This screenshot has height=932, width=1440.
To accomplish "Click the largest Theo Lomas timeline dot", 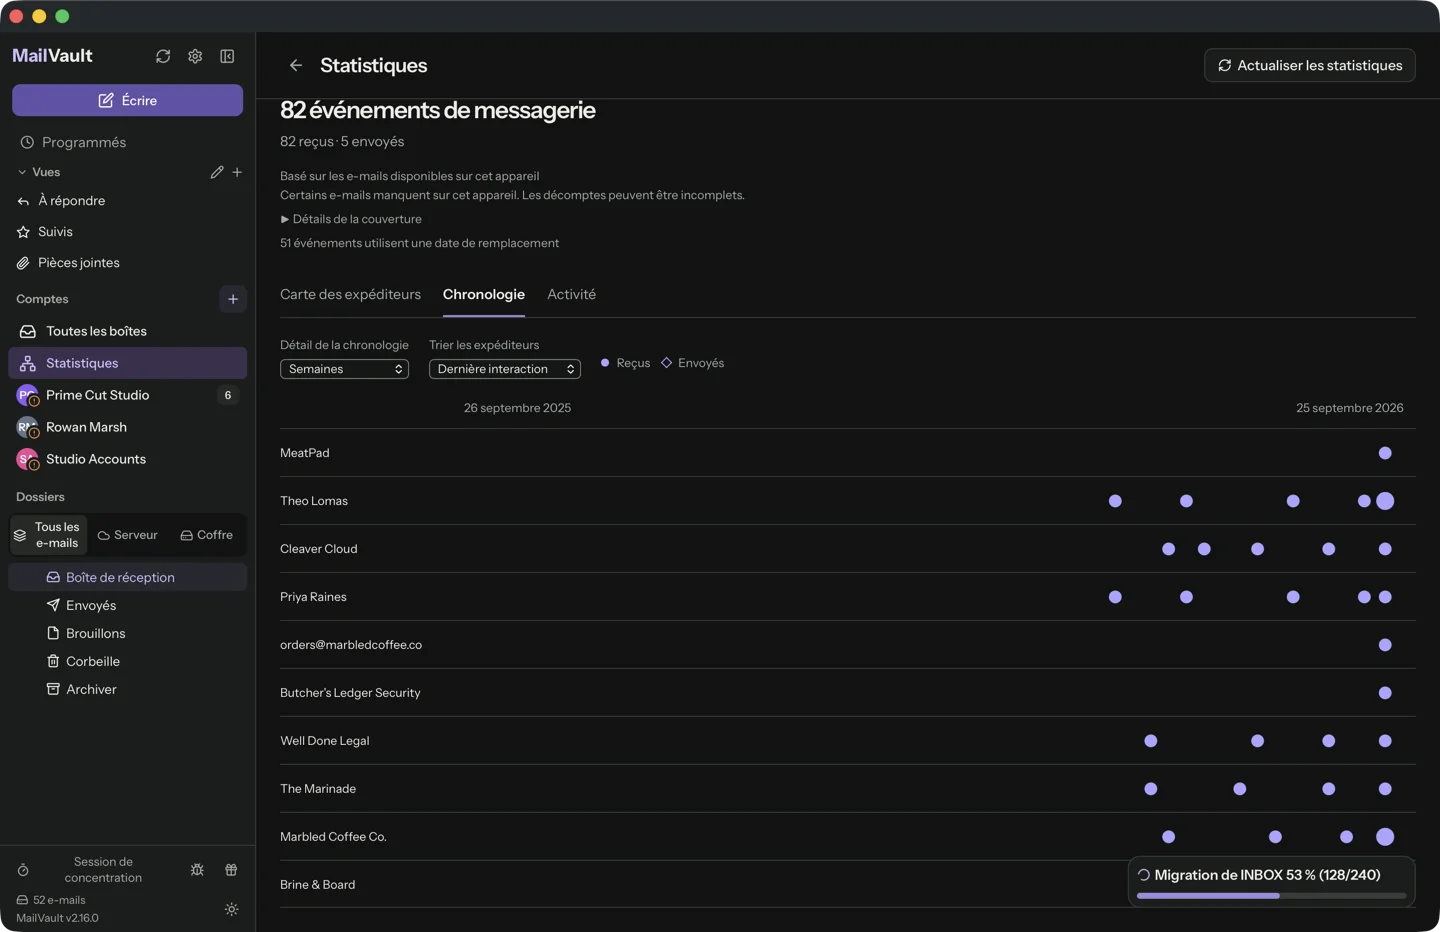I will (x=1385, y=501).
